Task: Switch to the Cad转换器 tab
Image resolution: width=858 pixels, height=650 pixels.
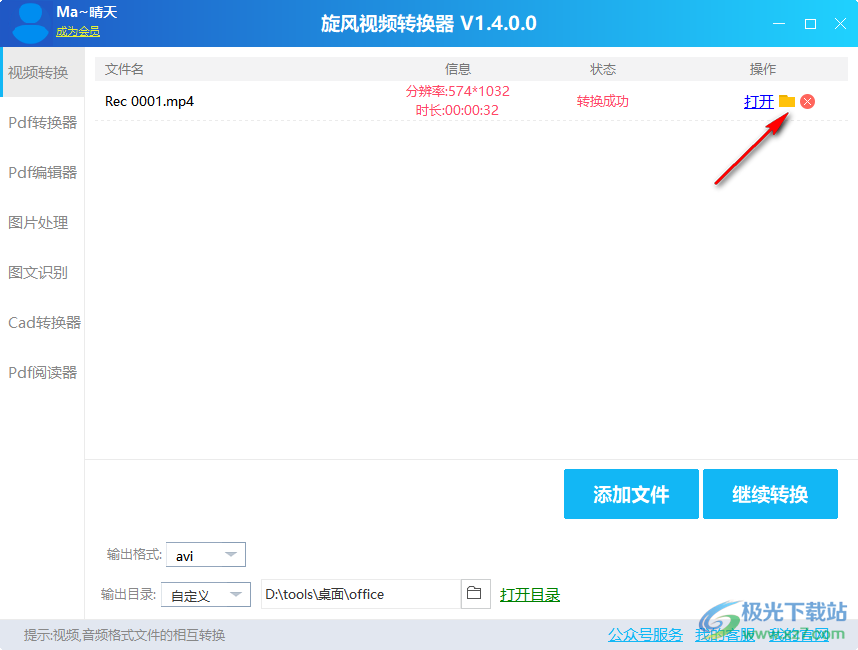Action: 41,322
